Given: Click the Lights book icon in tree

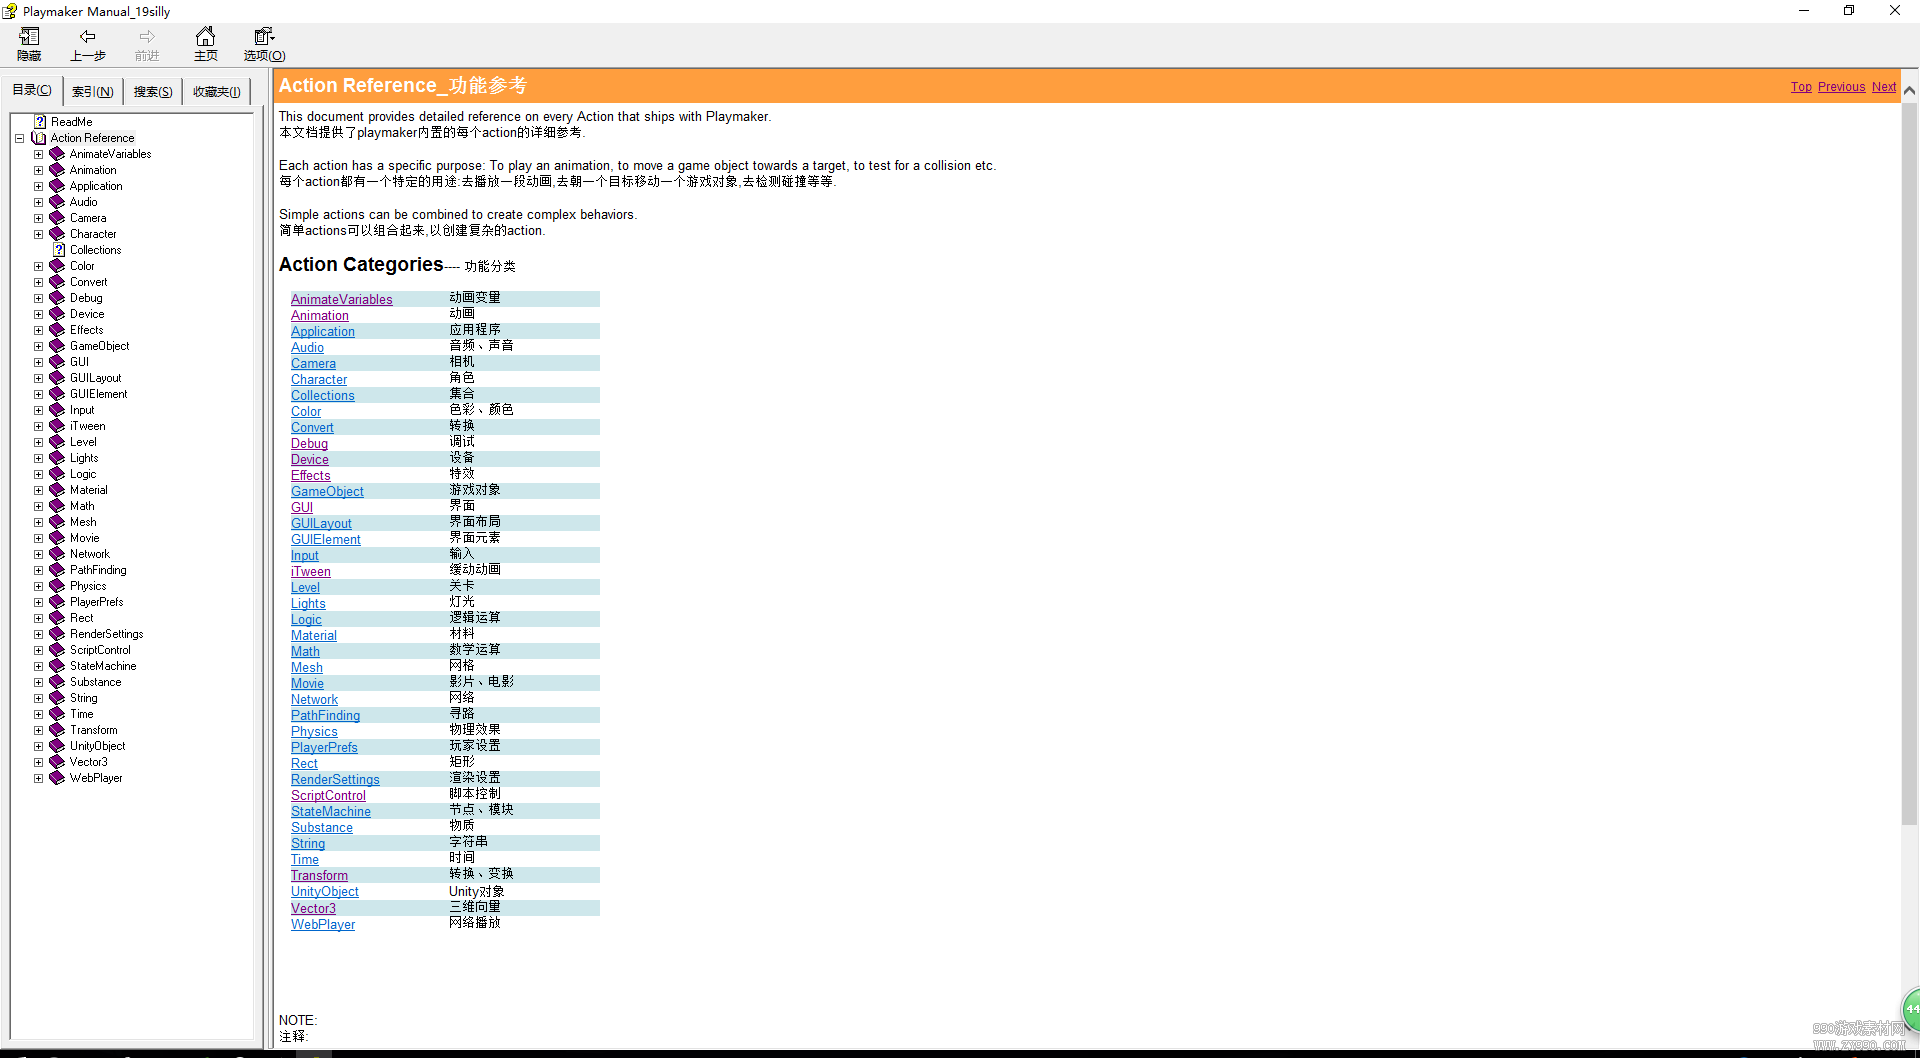Looking at the screenshot, I should 57,458.
